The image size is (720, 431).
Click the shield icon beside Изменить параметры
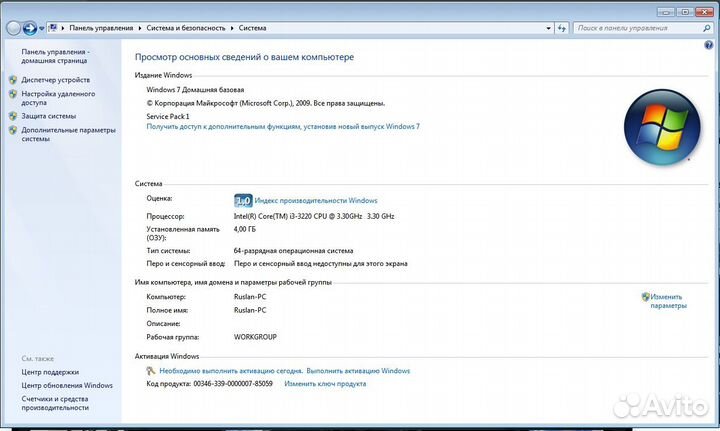(646, 297)
